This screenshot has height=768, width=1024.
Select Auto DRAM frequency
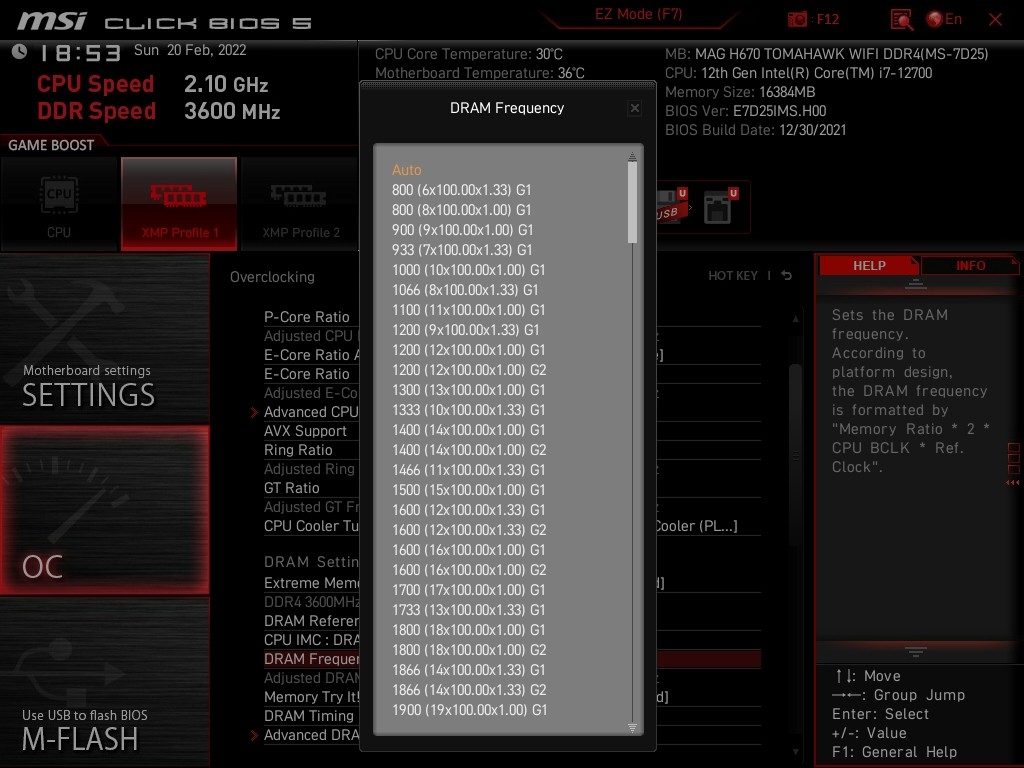click(407, 170)
